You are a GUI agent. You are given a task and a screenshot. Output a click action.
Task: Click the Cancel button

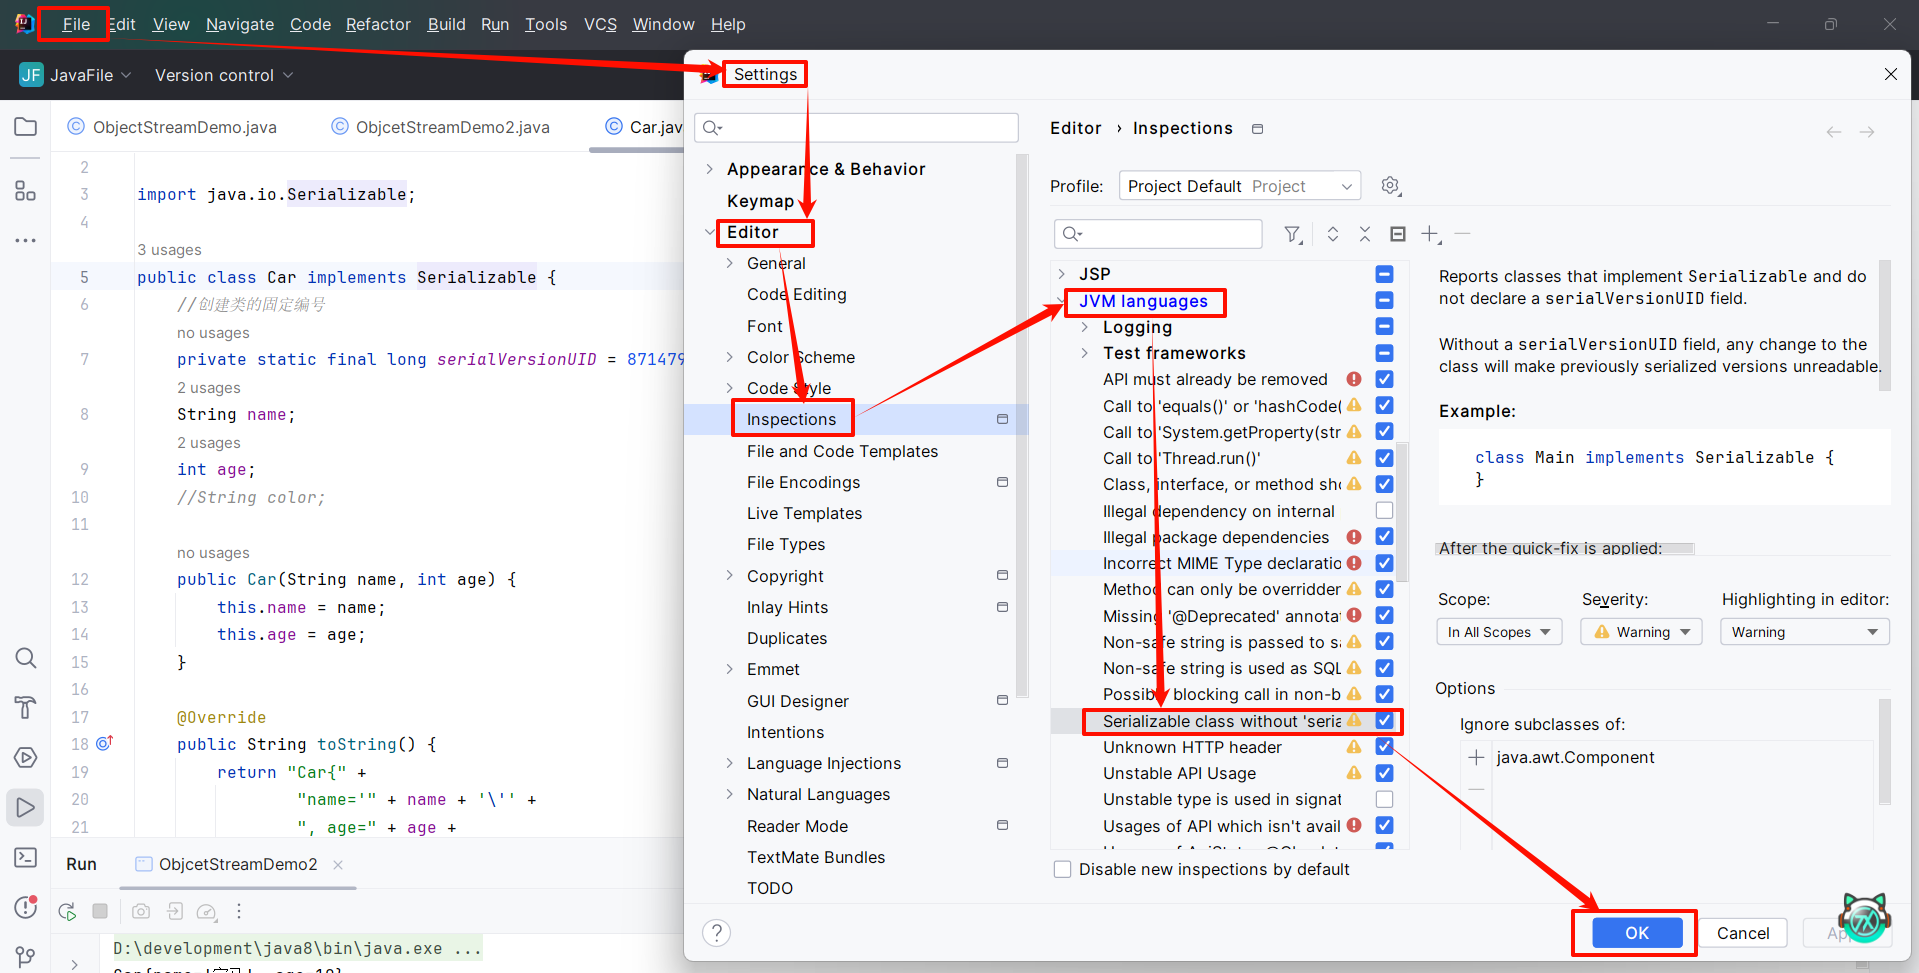(1742, 933)
